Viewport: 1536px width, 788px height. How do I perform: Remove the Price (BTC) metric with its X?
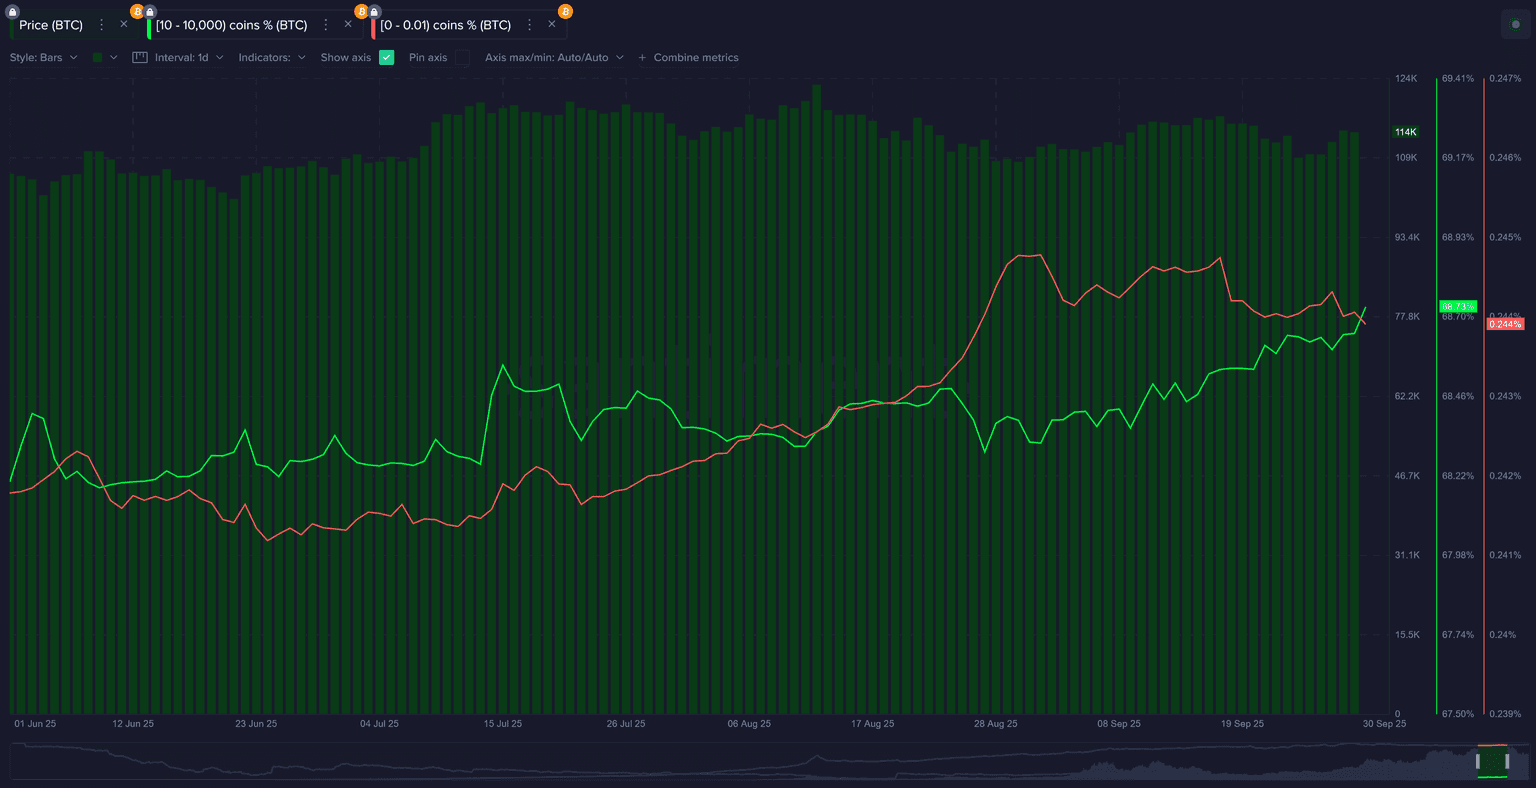click(x=124, y=25)
